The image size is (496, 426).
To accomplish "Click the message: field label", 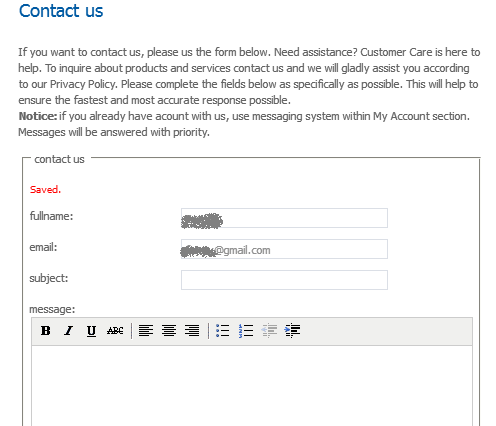I will click(x=52, y=309).
